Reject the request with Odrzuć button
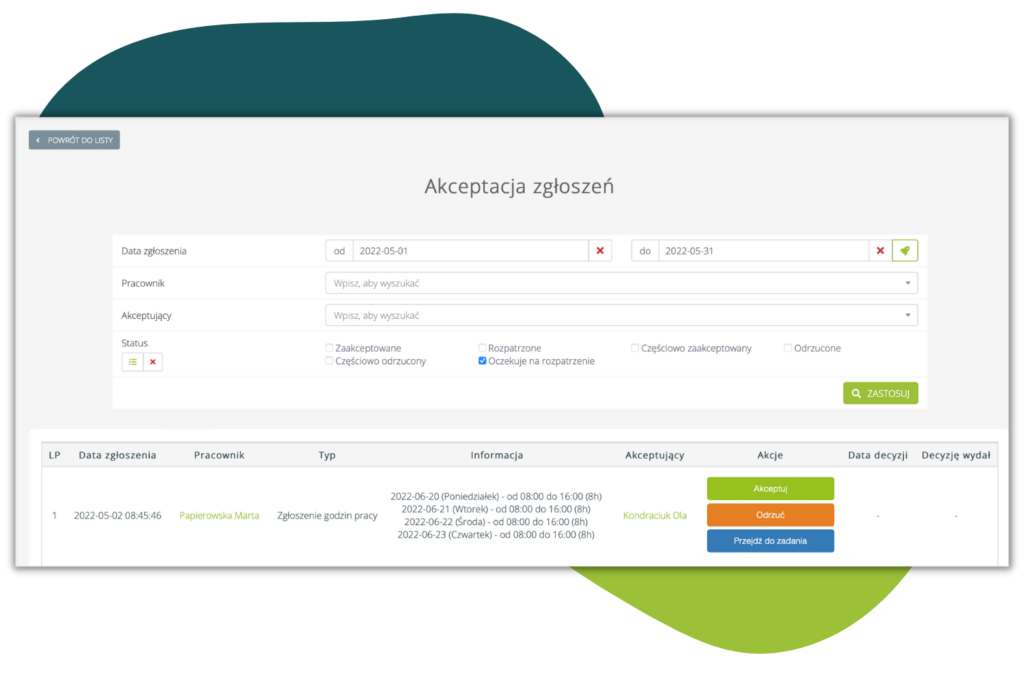The height and width of the screenshot is (683, 1024). point(770,514)
